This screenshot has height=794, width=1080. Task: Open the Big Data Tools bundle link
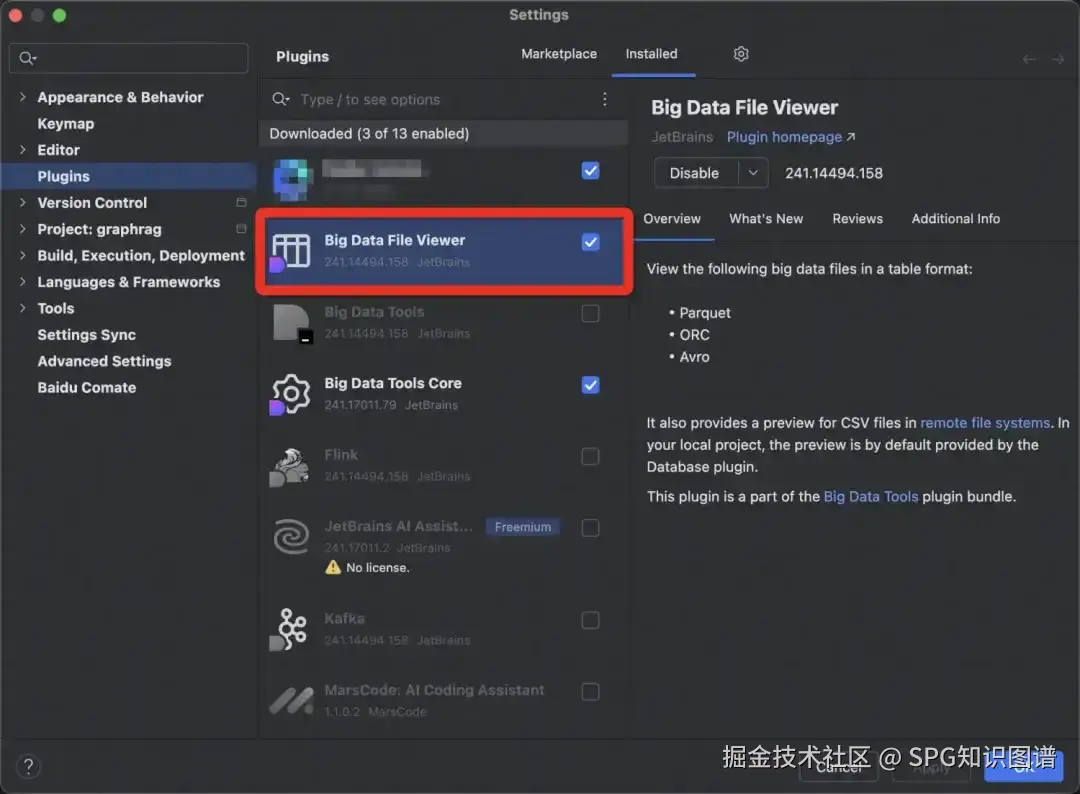click(871, 497)
